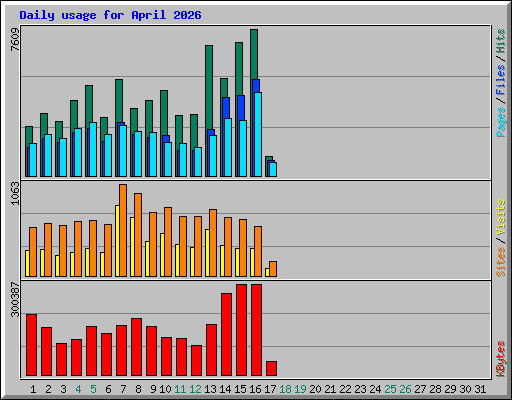Click the Visits legend label
Image resolution: width=512 pixels, height=400 pixels.
[x=500, y=218]
